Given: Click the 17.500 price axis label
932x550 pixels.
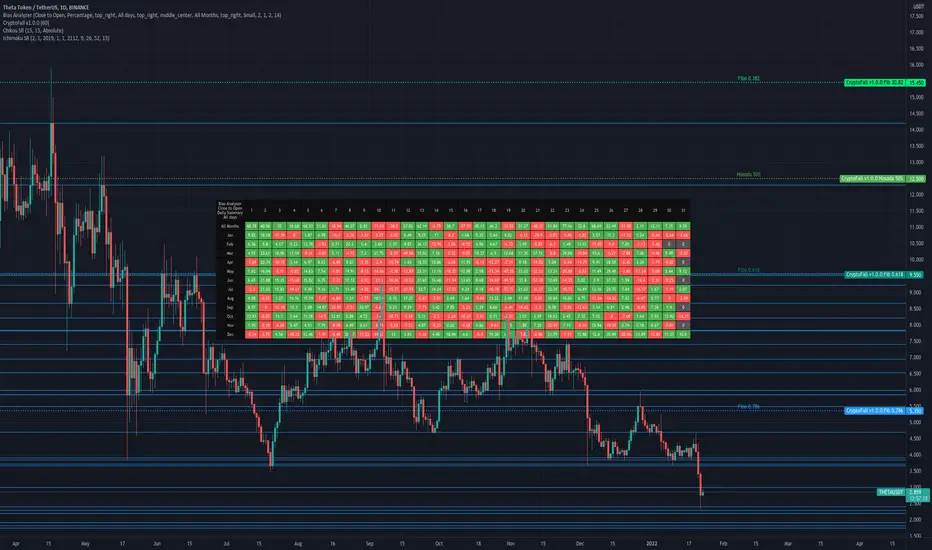Looking at the screenshot, I should pyautogui.click(x=916, y=16).
